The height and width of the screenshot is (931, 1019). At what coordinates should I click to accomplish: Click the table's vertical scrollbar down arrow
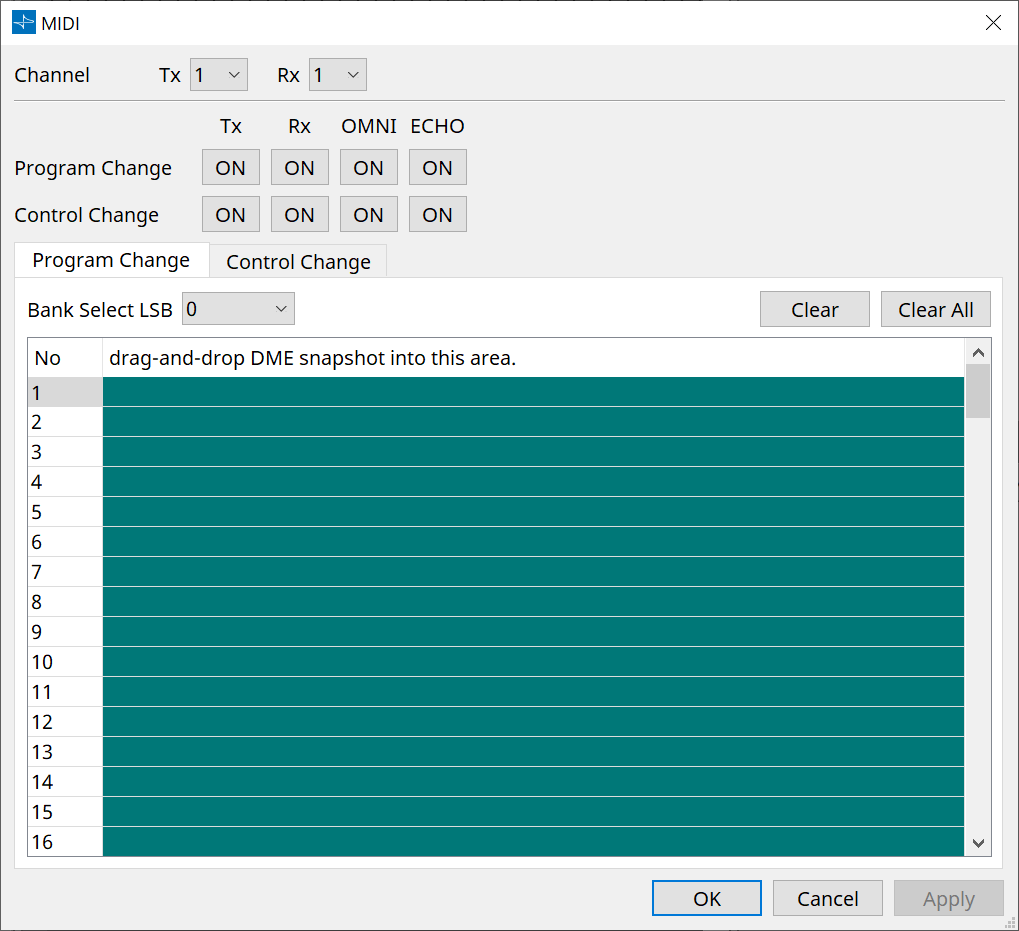[978, 845]
